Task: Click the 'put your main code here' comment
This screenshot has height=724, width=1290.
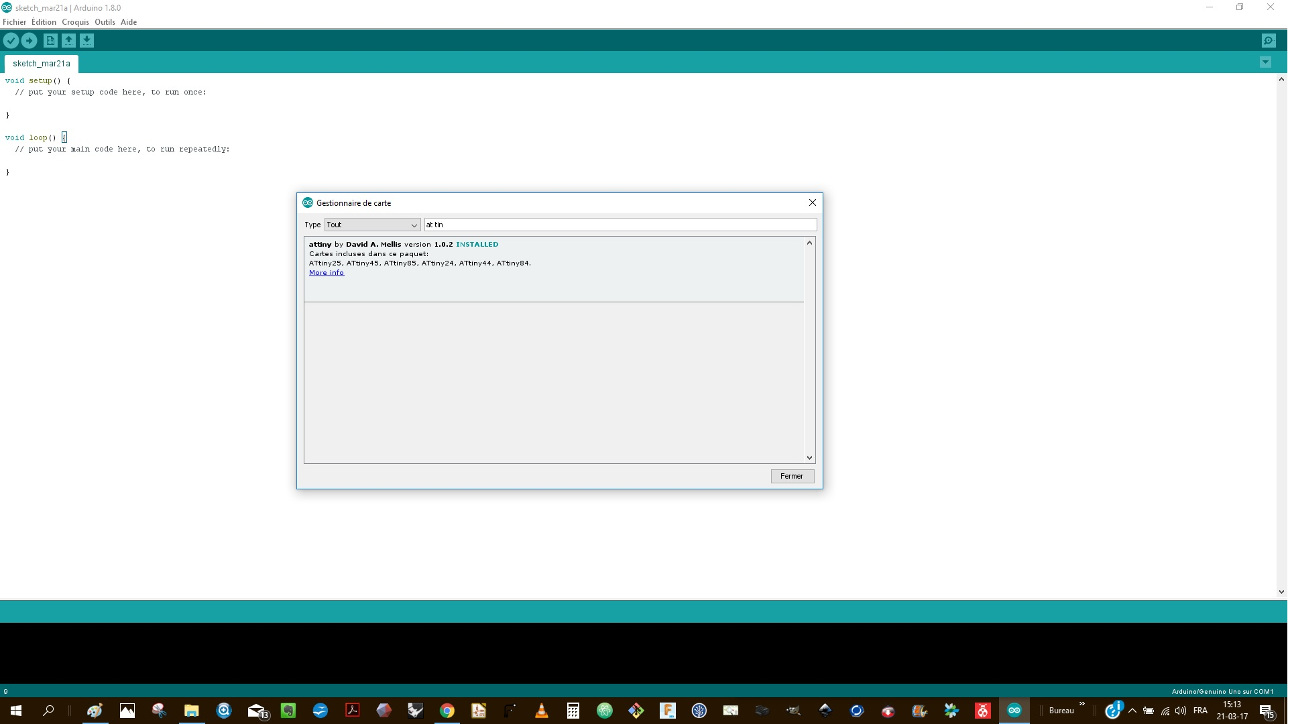Action: point(123,149)
